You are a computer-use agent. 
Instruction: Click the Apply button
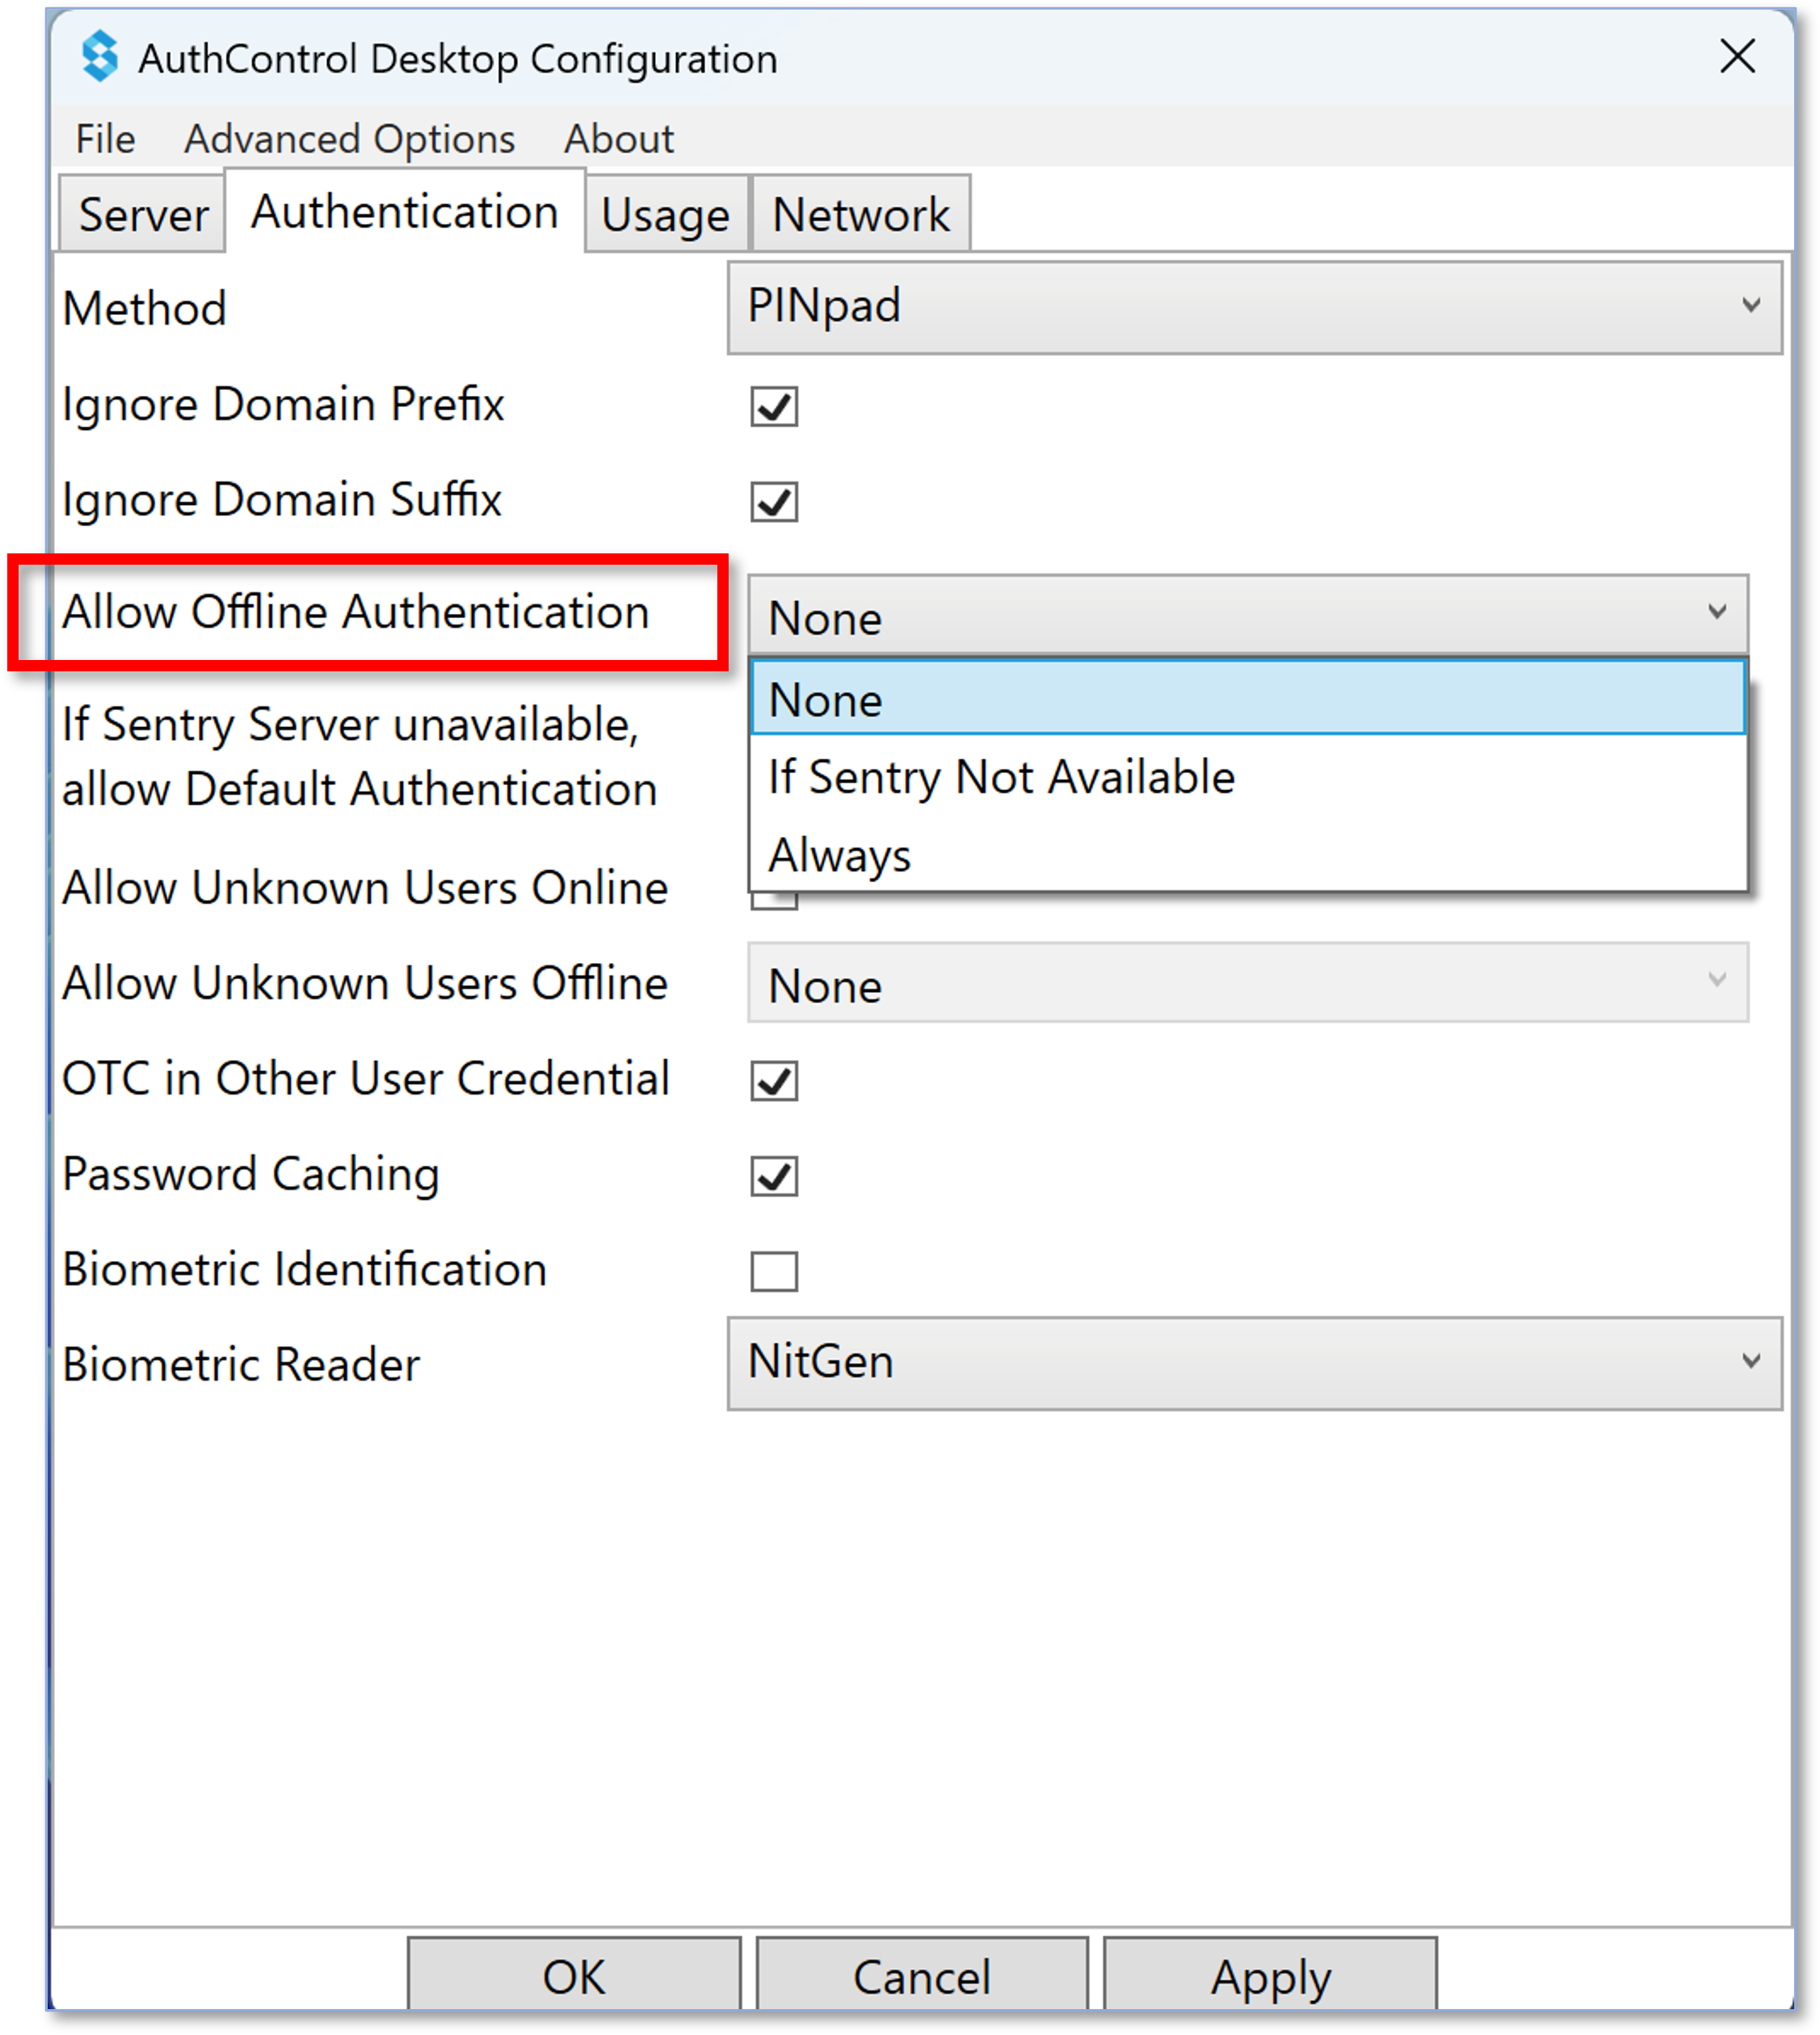point(1270,1975)
